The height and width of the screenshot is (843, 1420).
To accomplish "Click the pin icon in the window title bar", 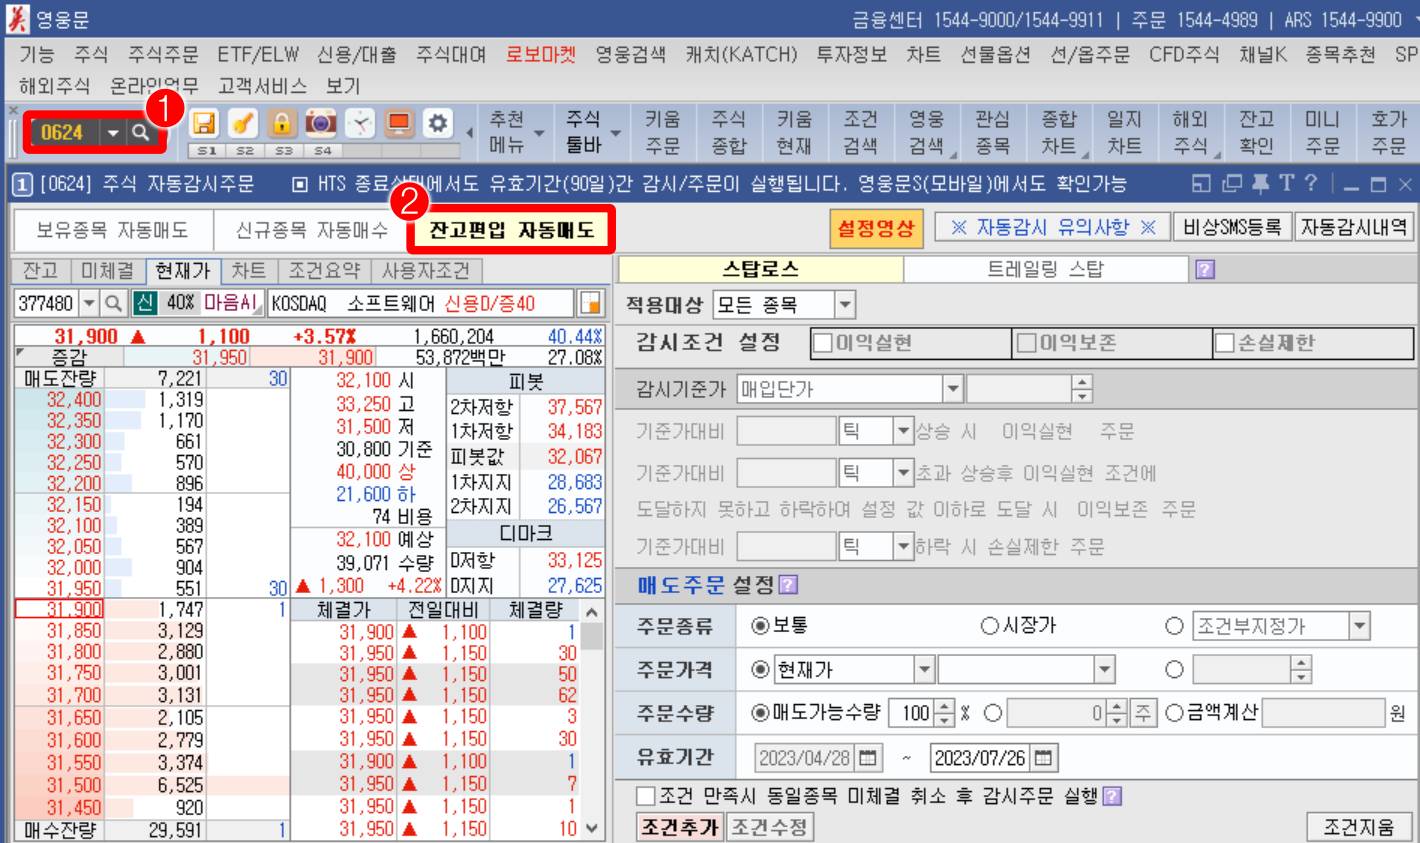I will 1260,184.
